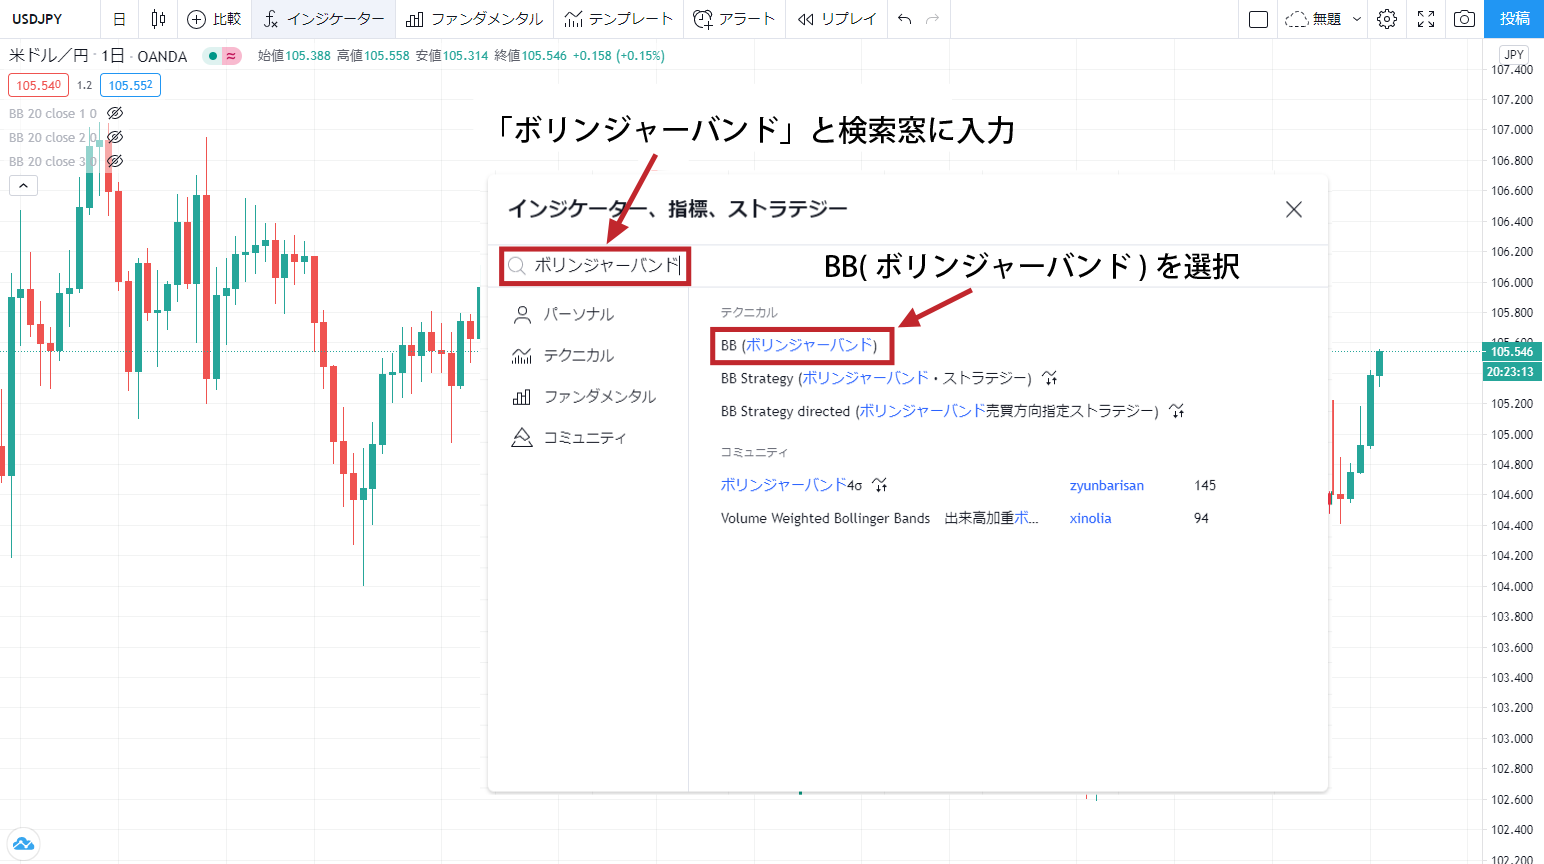Open the Fundamentals toolbar menu
1544x864 pixels.
pyautogui.click(x=475, y=19)
